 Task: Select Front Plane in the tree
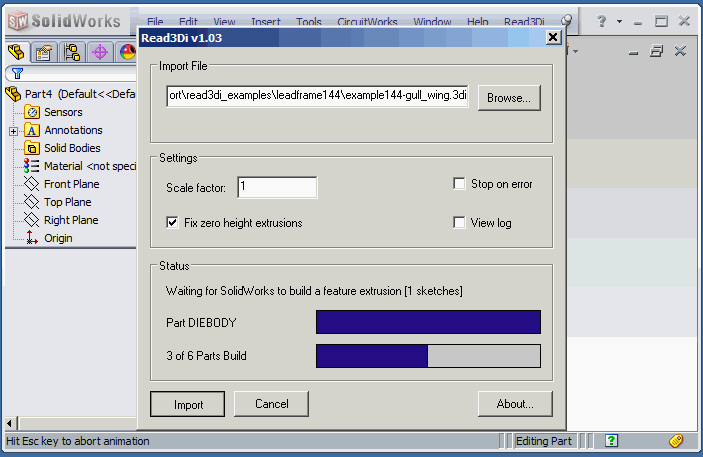[x=72, y=184]
